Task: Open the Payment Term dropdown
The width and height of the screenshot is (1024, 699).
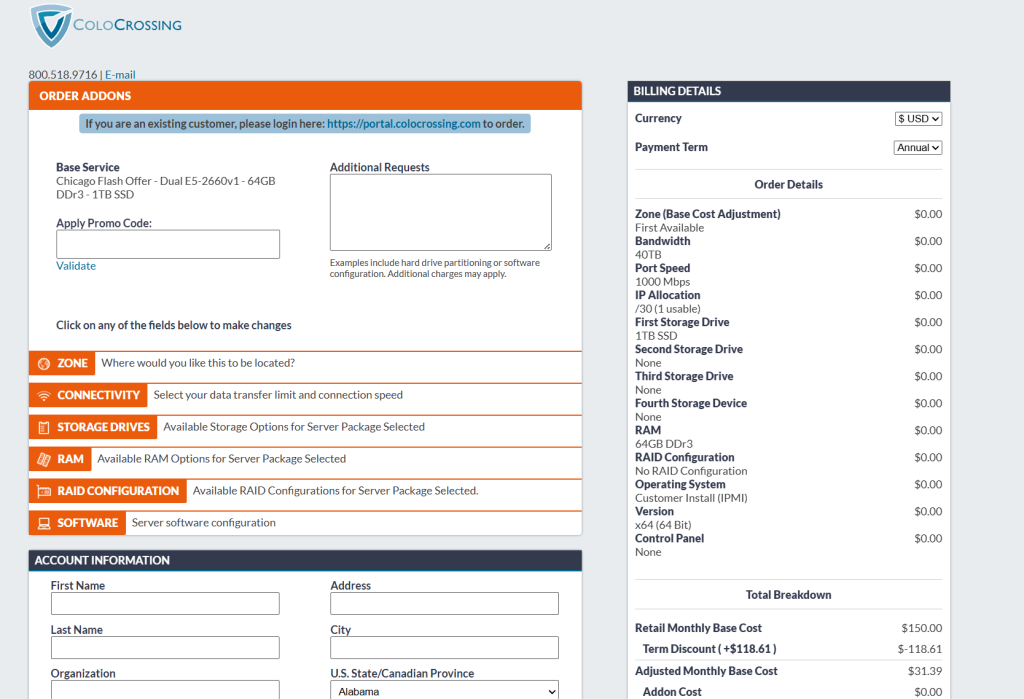Action: click(x=917, y=148)
